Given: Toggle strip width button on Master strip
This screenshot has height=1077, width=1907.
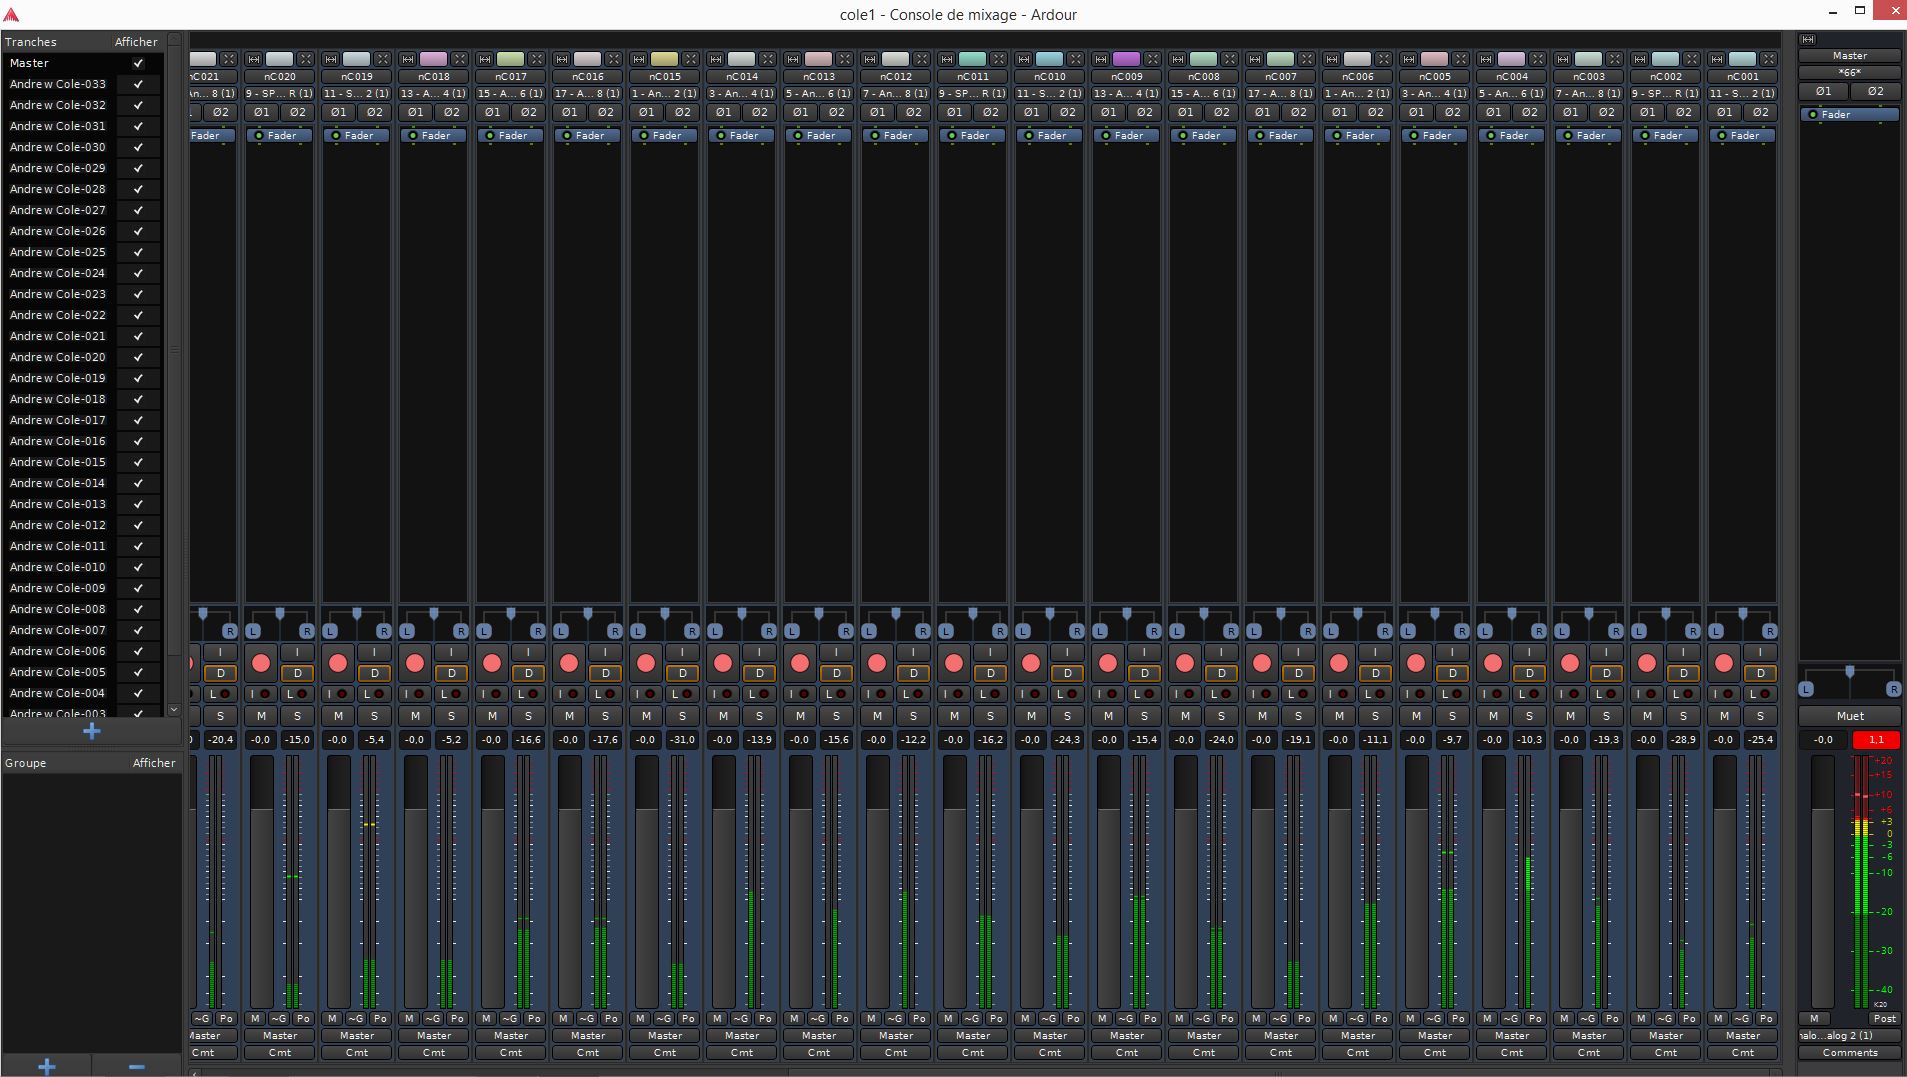Looking at the screenshot, I should tap(1808, 40).
